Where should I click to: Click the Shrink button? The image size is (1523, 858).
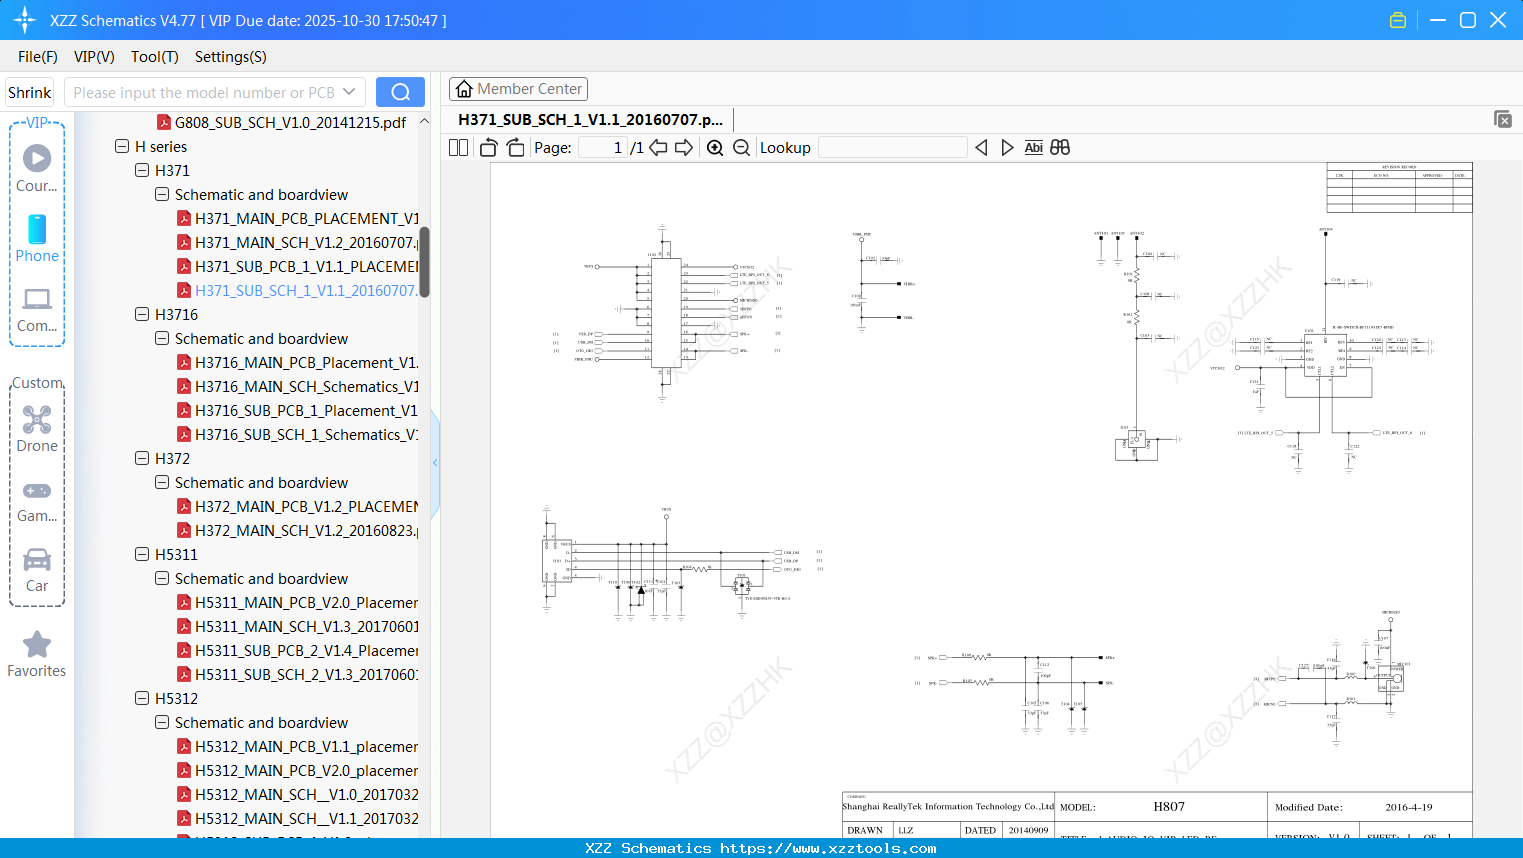click(x=29, y=91)
